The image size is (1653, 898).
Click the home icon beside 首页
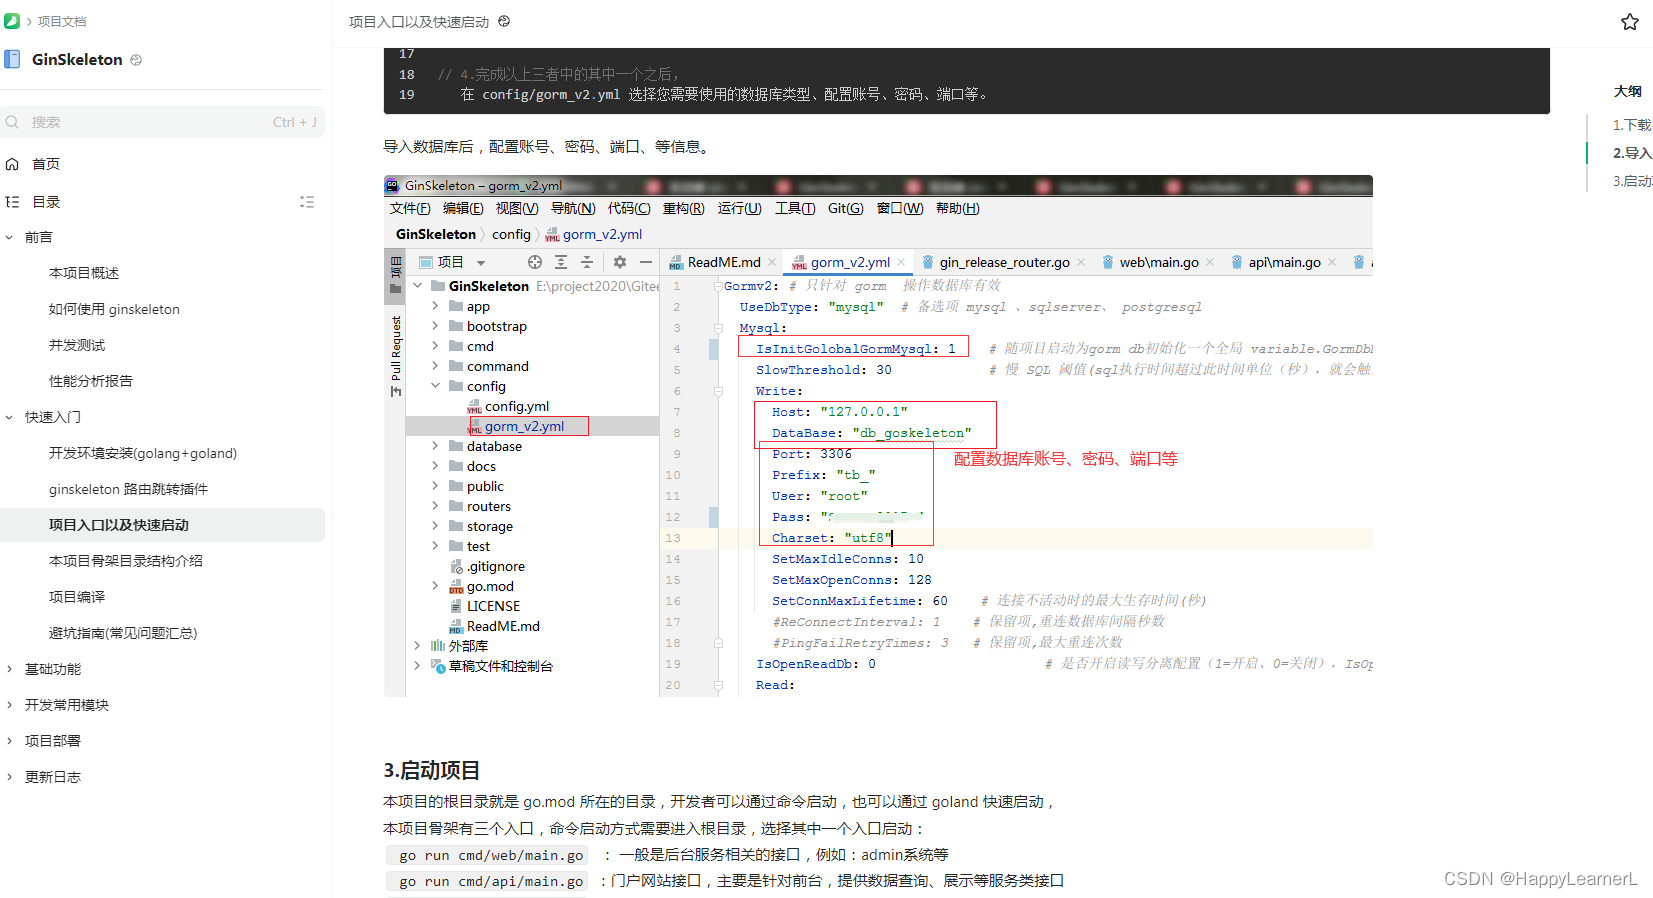click(x=12, y=164)
